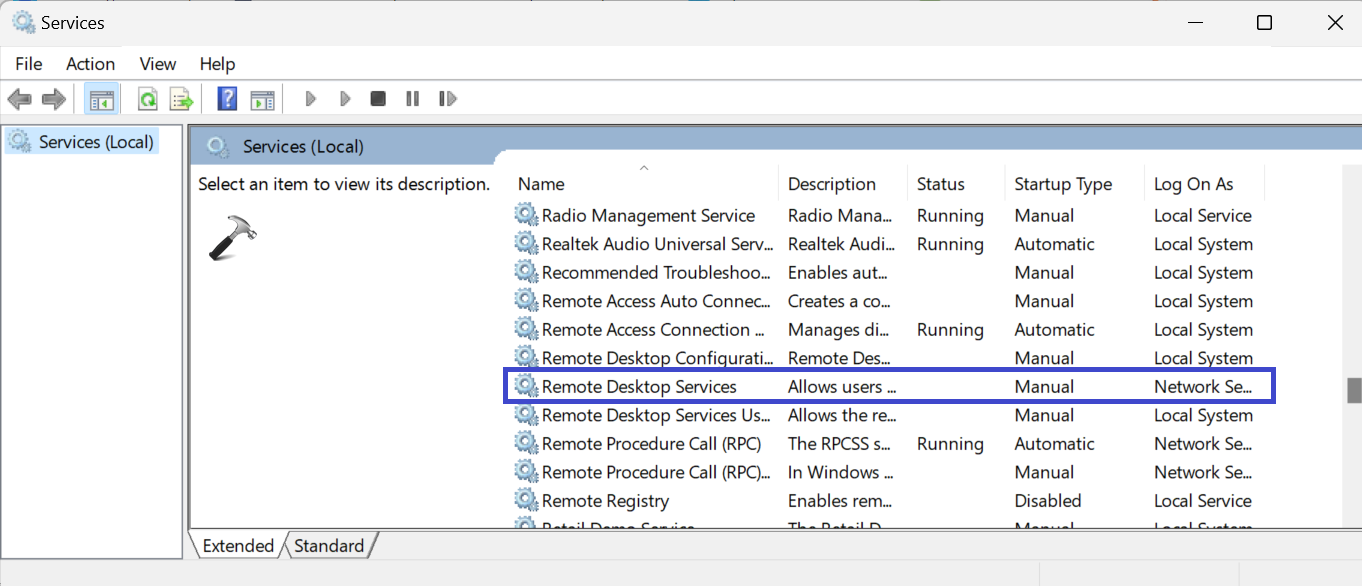Switch to the Standard tab
The height and width of the screenshot is (586, 1362).
[329, 546]
